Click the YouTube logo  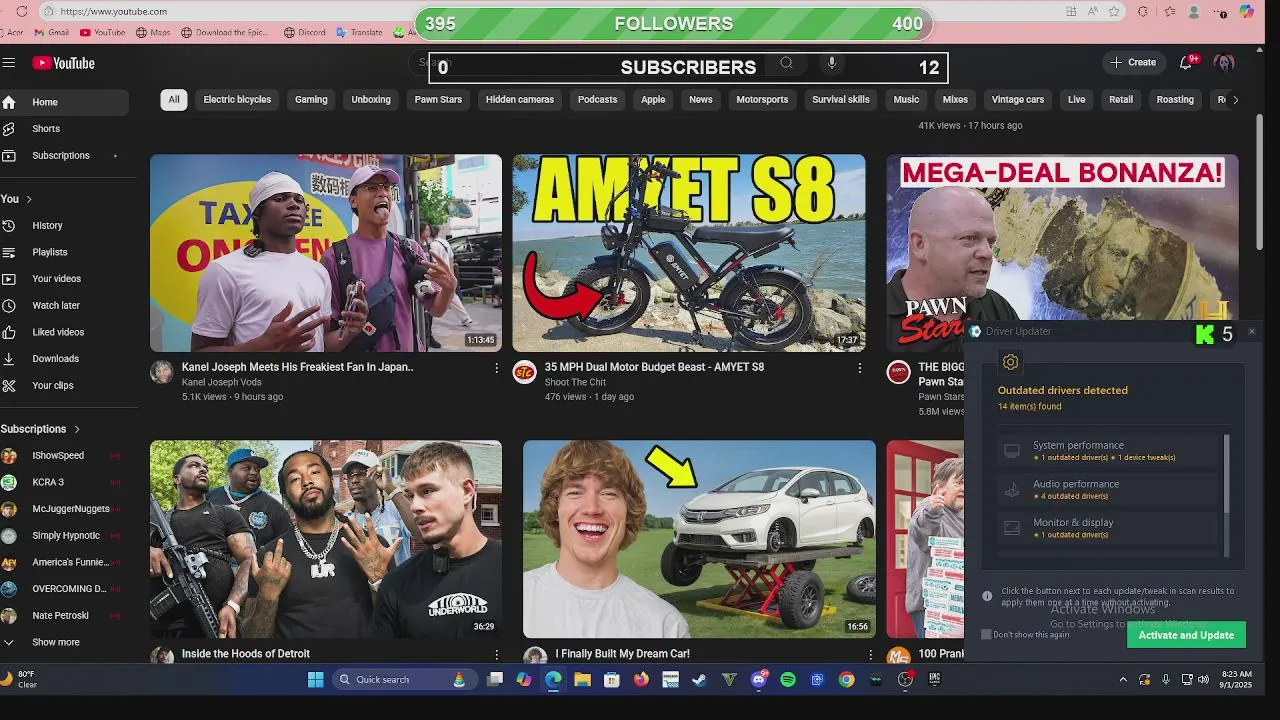pyautogui.click(x=63, y=63)
